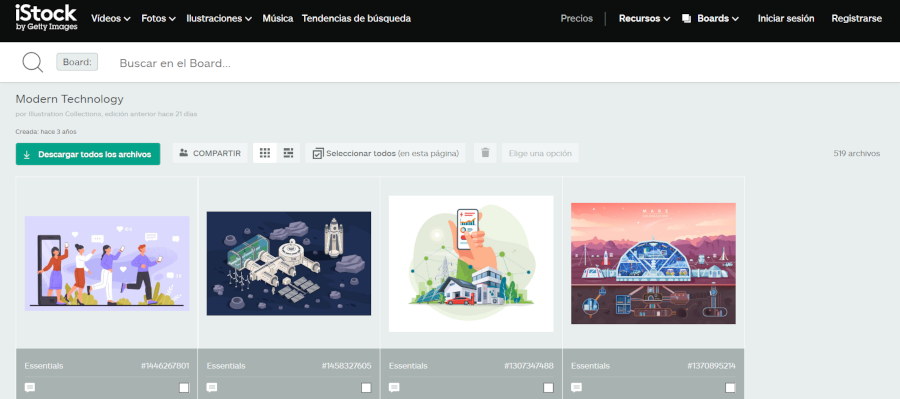Click the Modern Technology board title
Screen dimensions: 900x399
pos(69,99)
